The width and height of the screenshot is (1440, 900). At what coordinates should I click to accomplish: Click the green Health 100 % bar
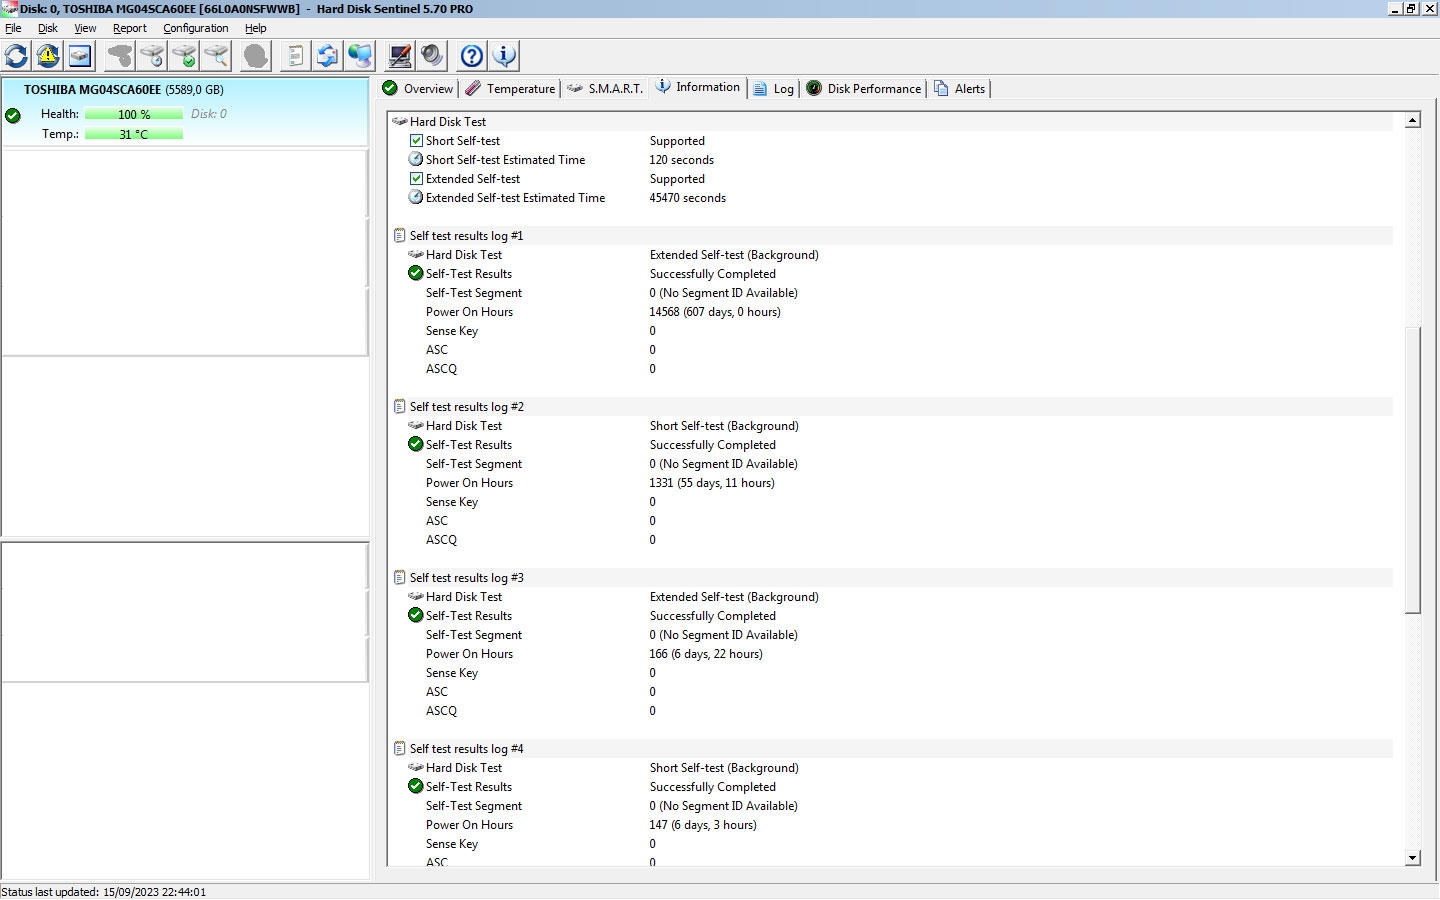point(134,114)
